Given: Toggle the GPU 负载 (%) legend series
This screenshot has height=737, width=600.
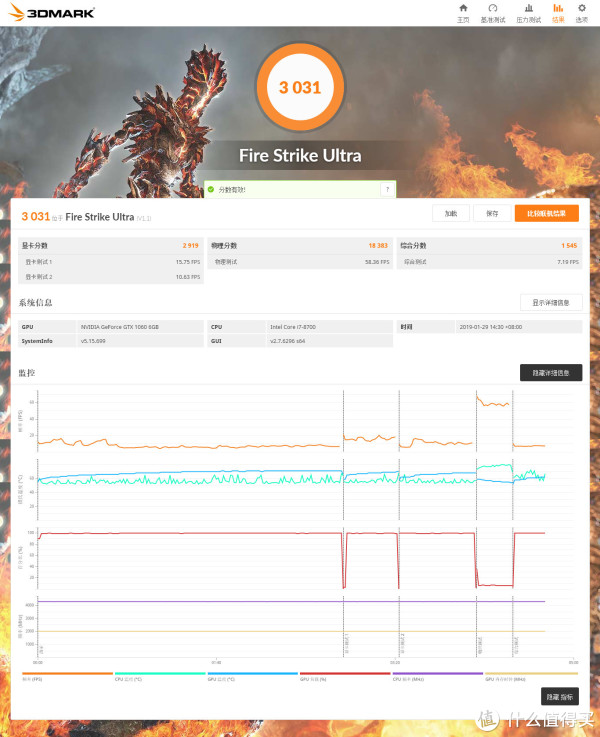Looking at the screenshot, I should tap(345, 676).
